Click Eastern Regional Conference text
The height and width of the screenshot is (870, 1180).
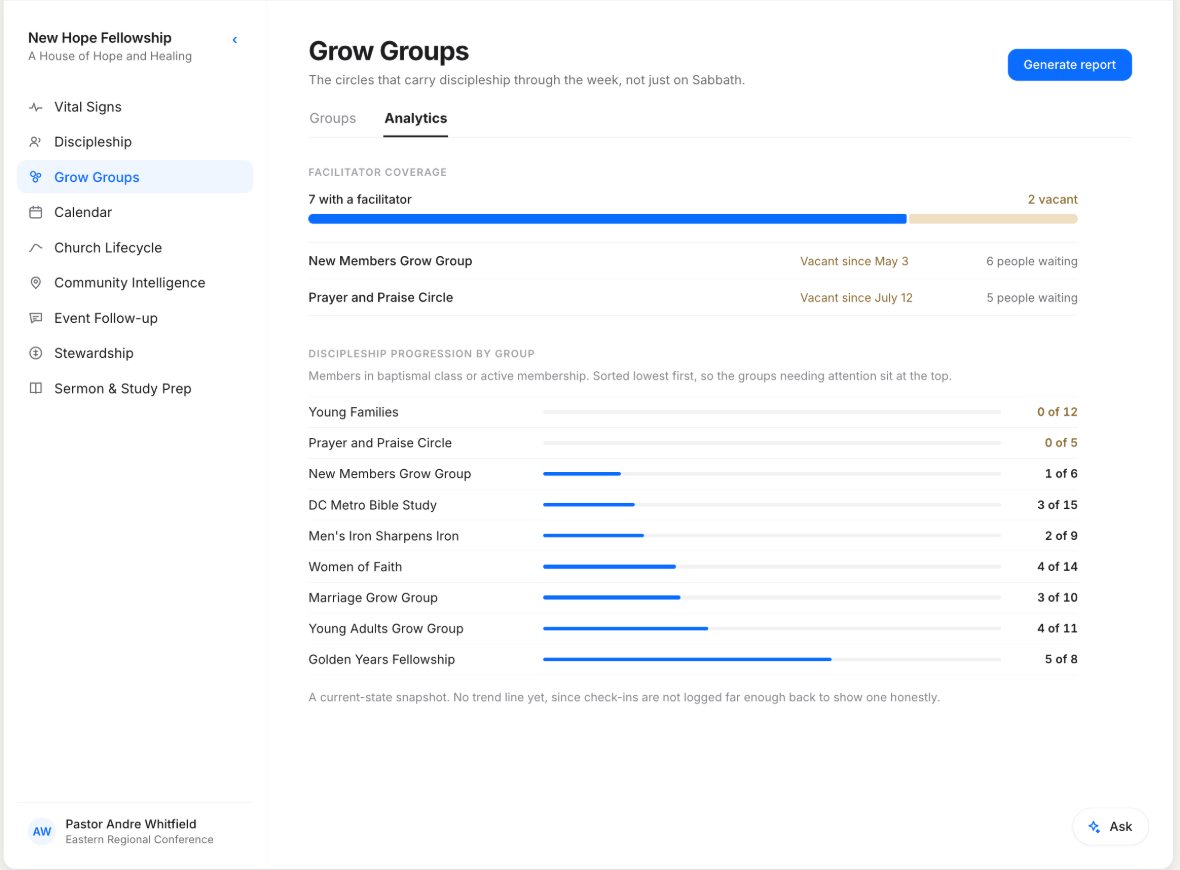click(x=139, y=840)
